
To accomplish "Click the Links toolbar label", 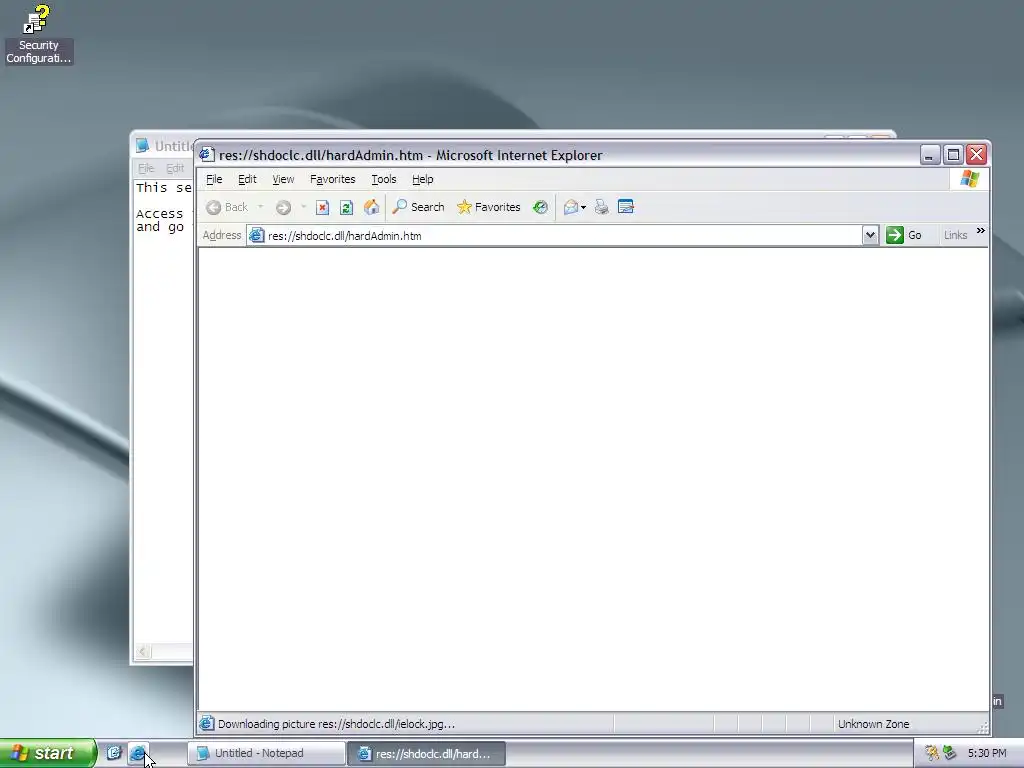I will 955,235.
